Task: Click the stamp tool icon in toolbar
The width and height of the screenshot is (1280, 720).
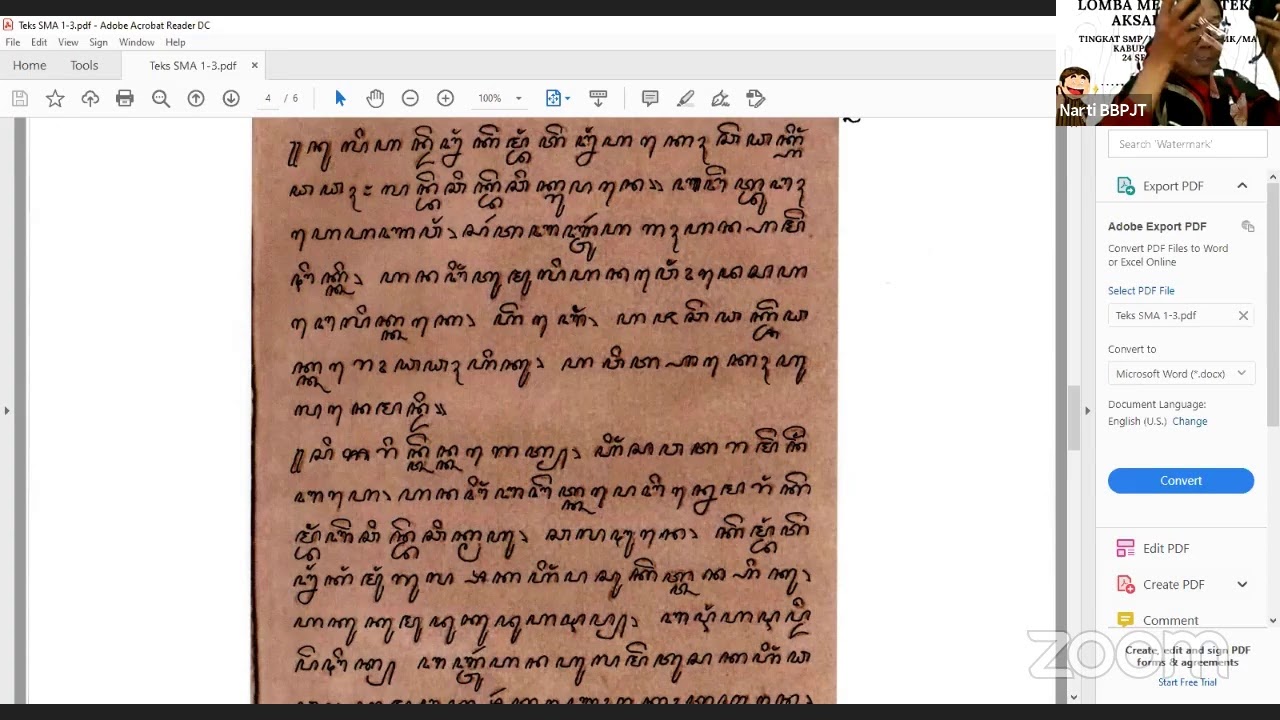Action: 756,98
